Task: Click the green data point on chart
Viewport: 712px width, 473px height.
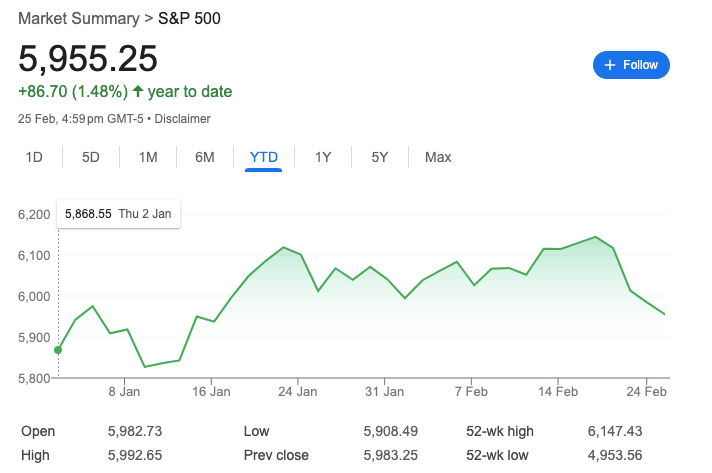Action: click(58, 350)
